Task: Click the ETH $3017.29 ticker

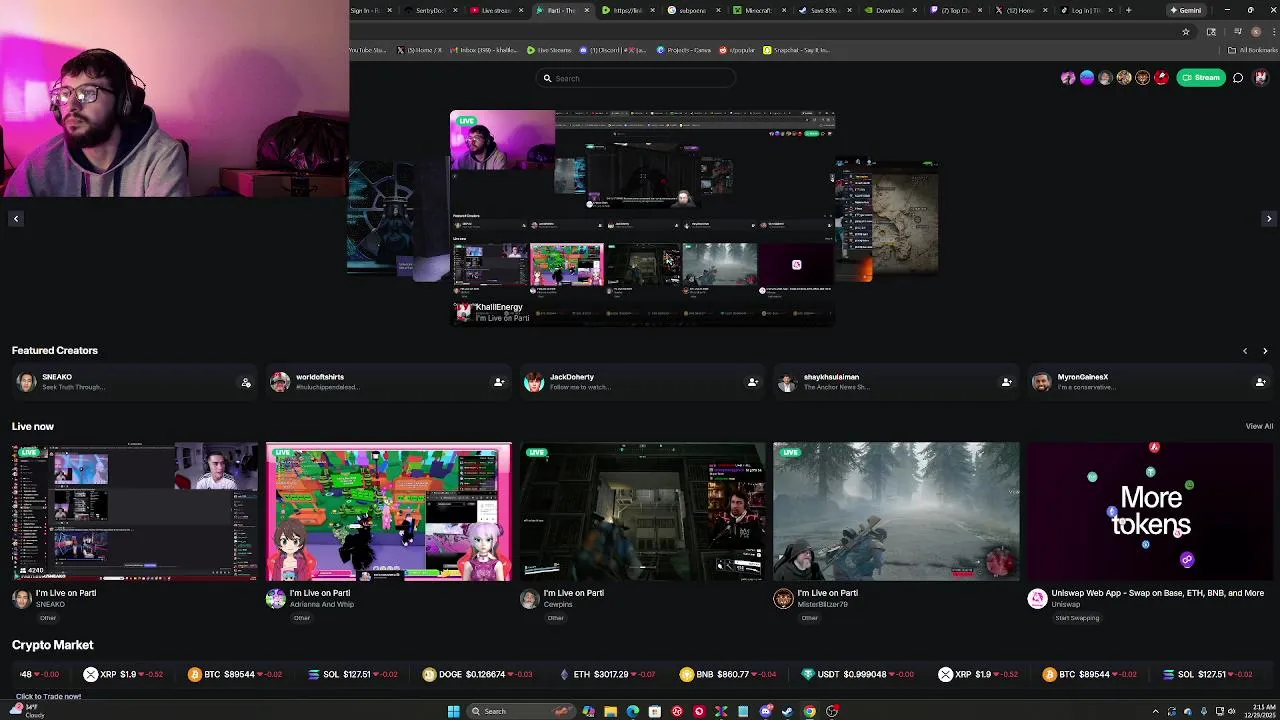Action: coord(607,675)
